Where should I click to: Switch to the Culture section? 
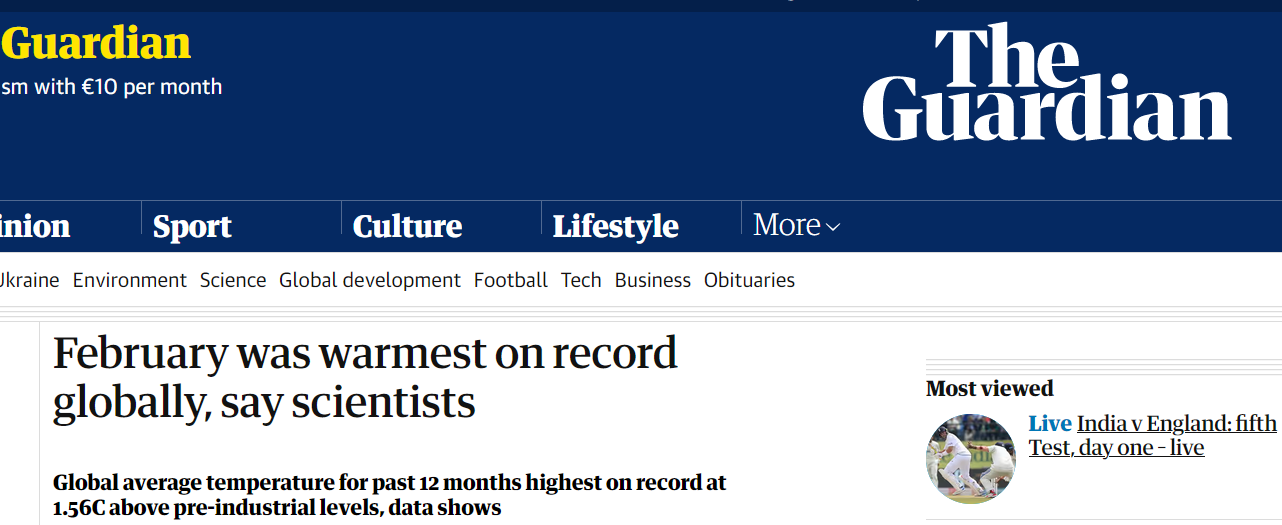click(407, 227)
